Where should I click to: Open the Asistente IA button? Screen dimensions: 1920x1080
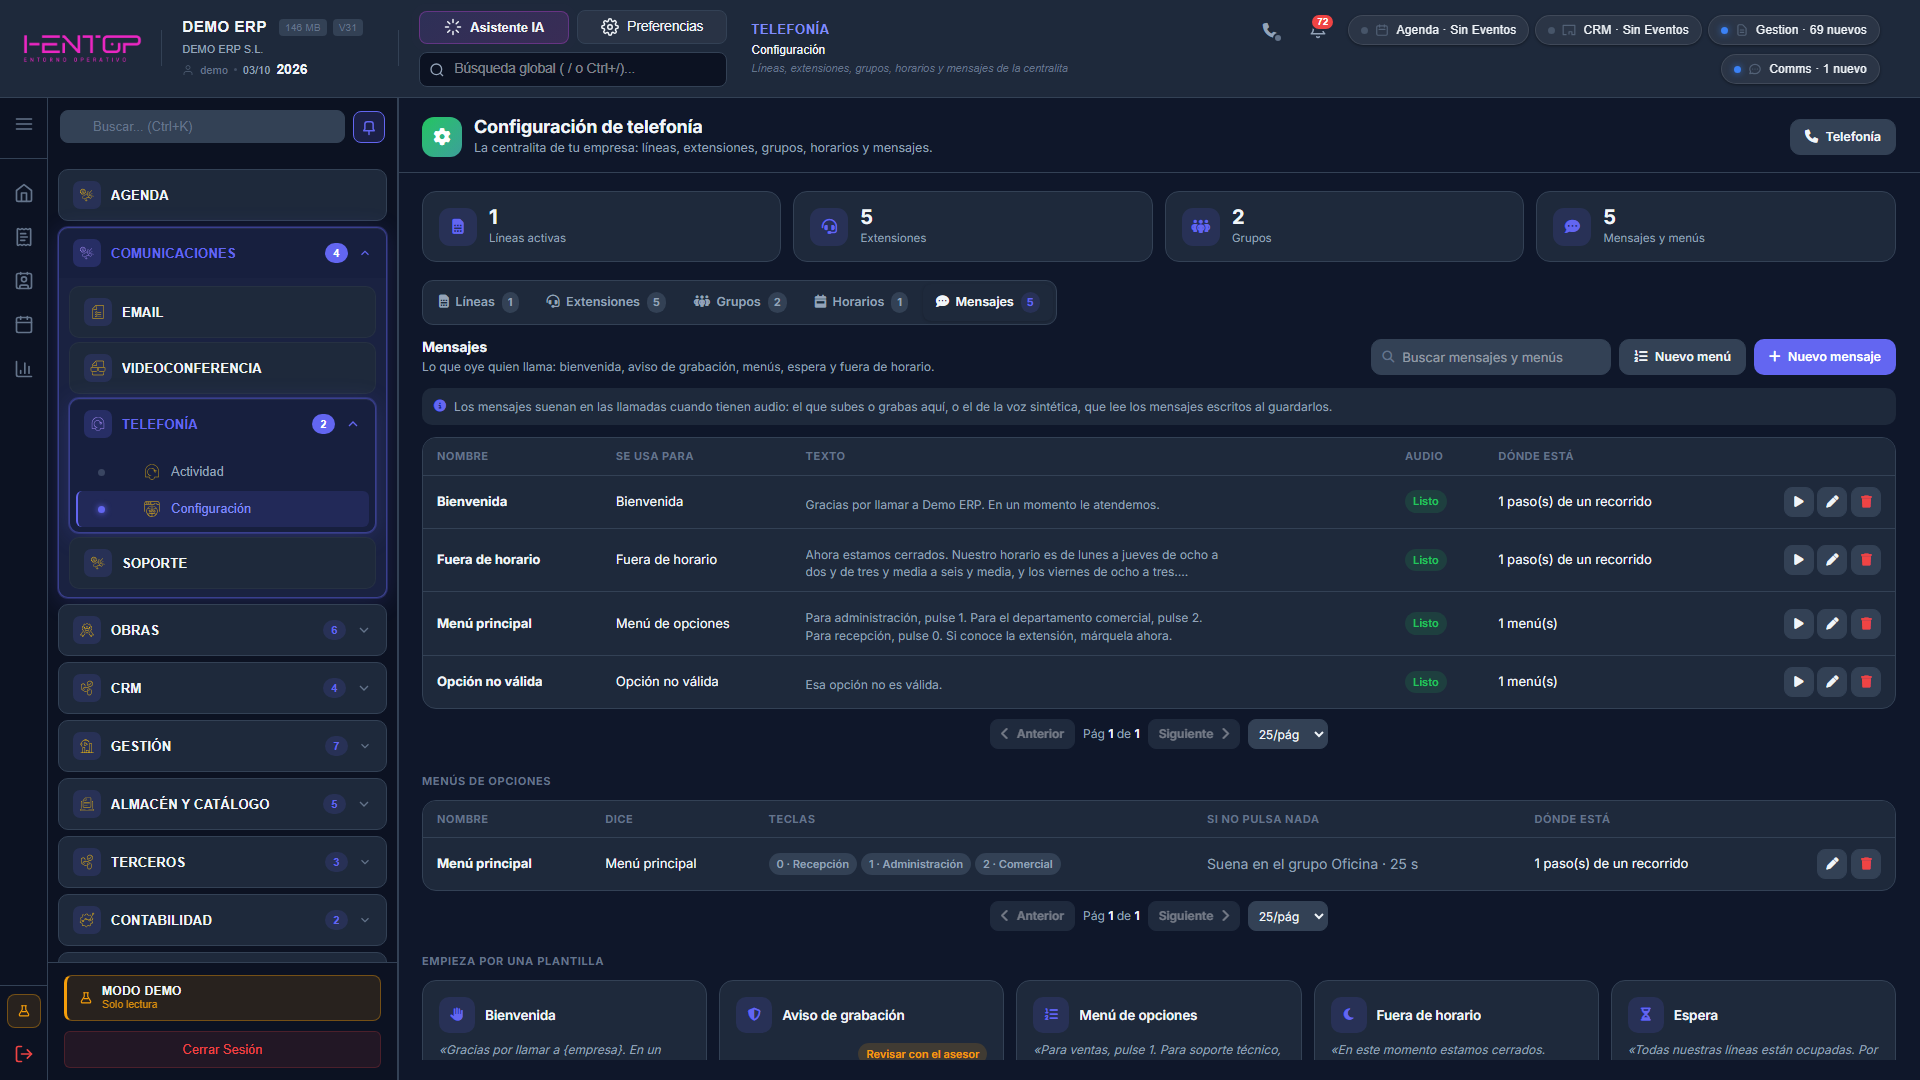[494, 27]
